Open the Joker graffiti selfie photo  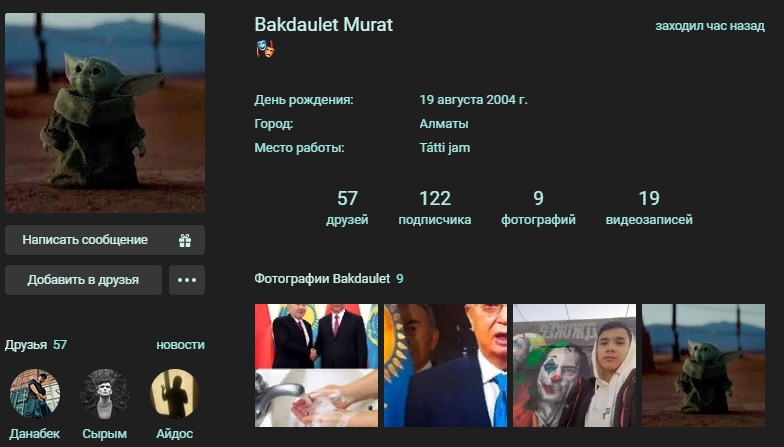574,366
